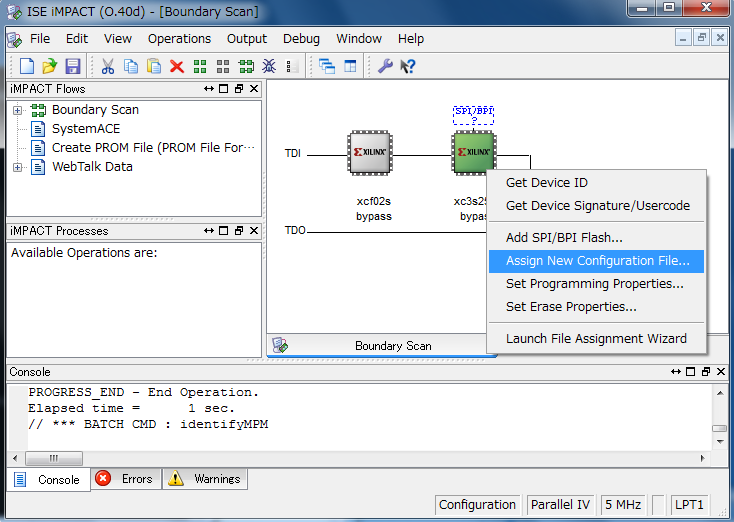Choose Set Programming Properties

click(596, 284)
